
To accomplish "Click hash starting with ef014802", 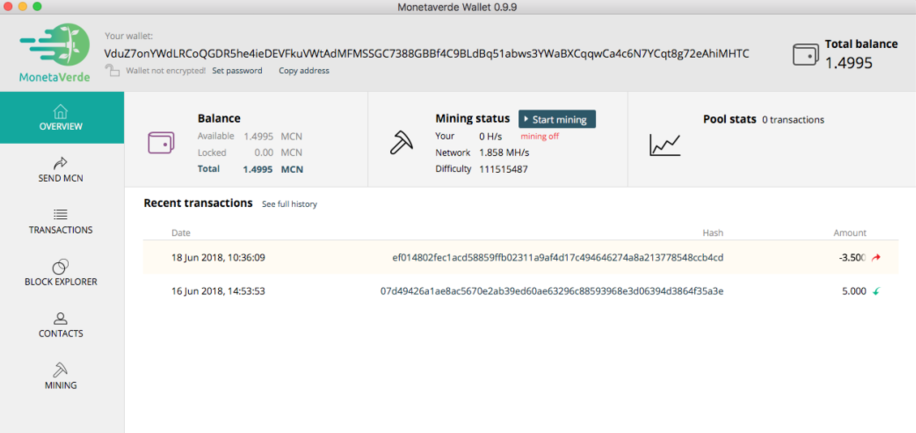I will click(x=558, y=258).
